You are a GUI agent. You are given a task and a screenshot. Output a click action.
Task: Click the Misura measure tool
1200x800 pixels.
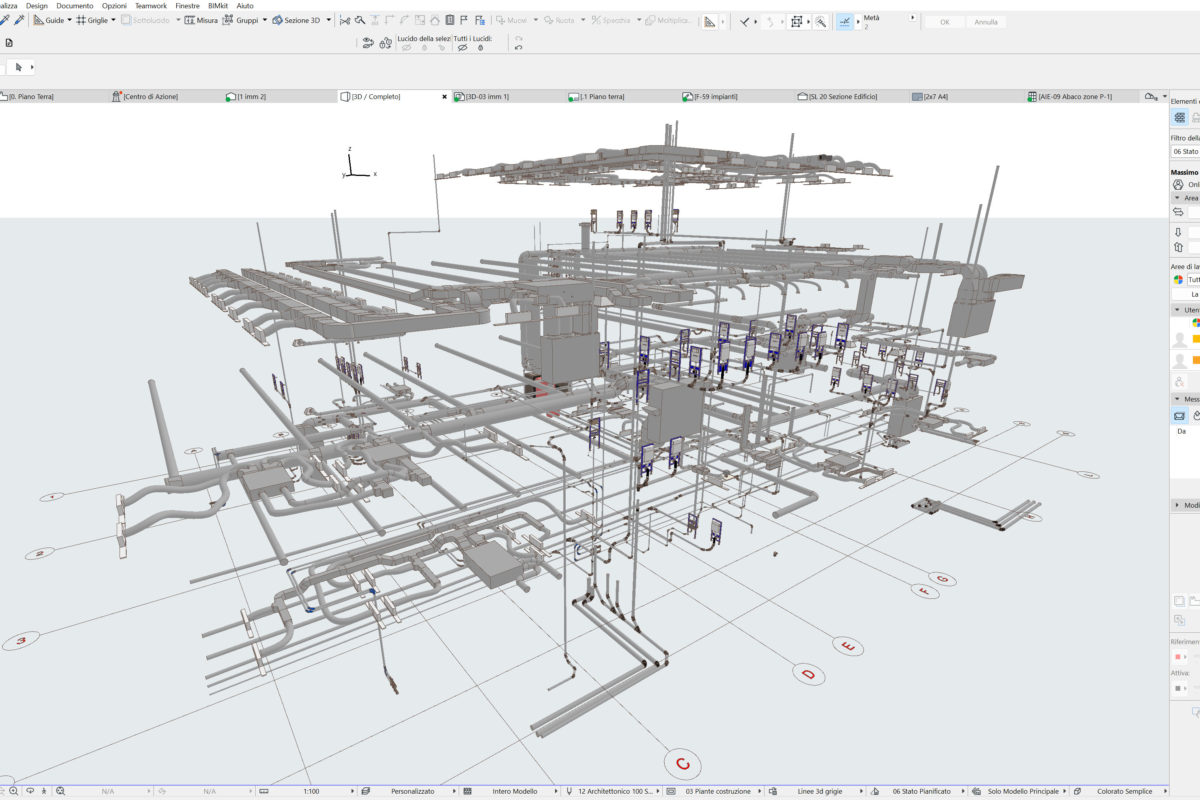point(201,20)
